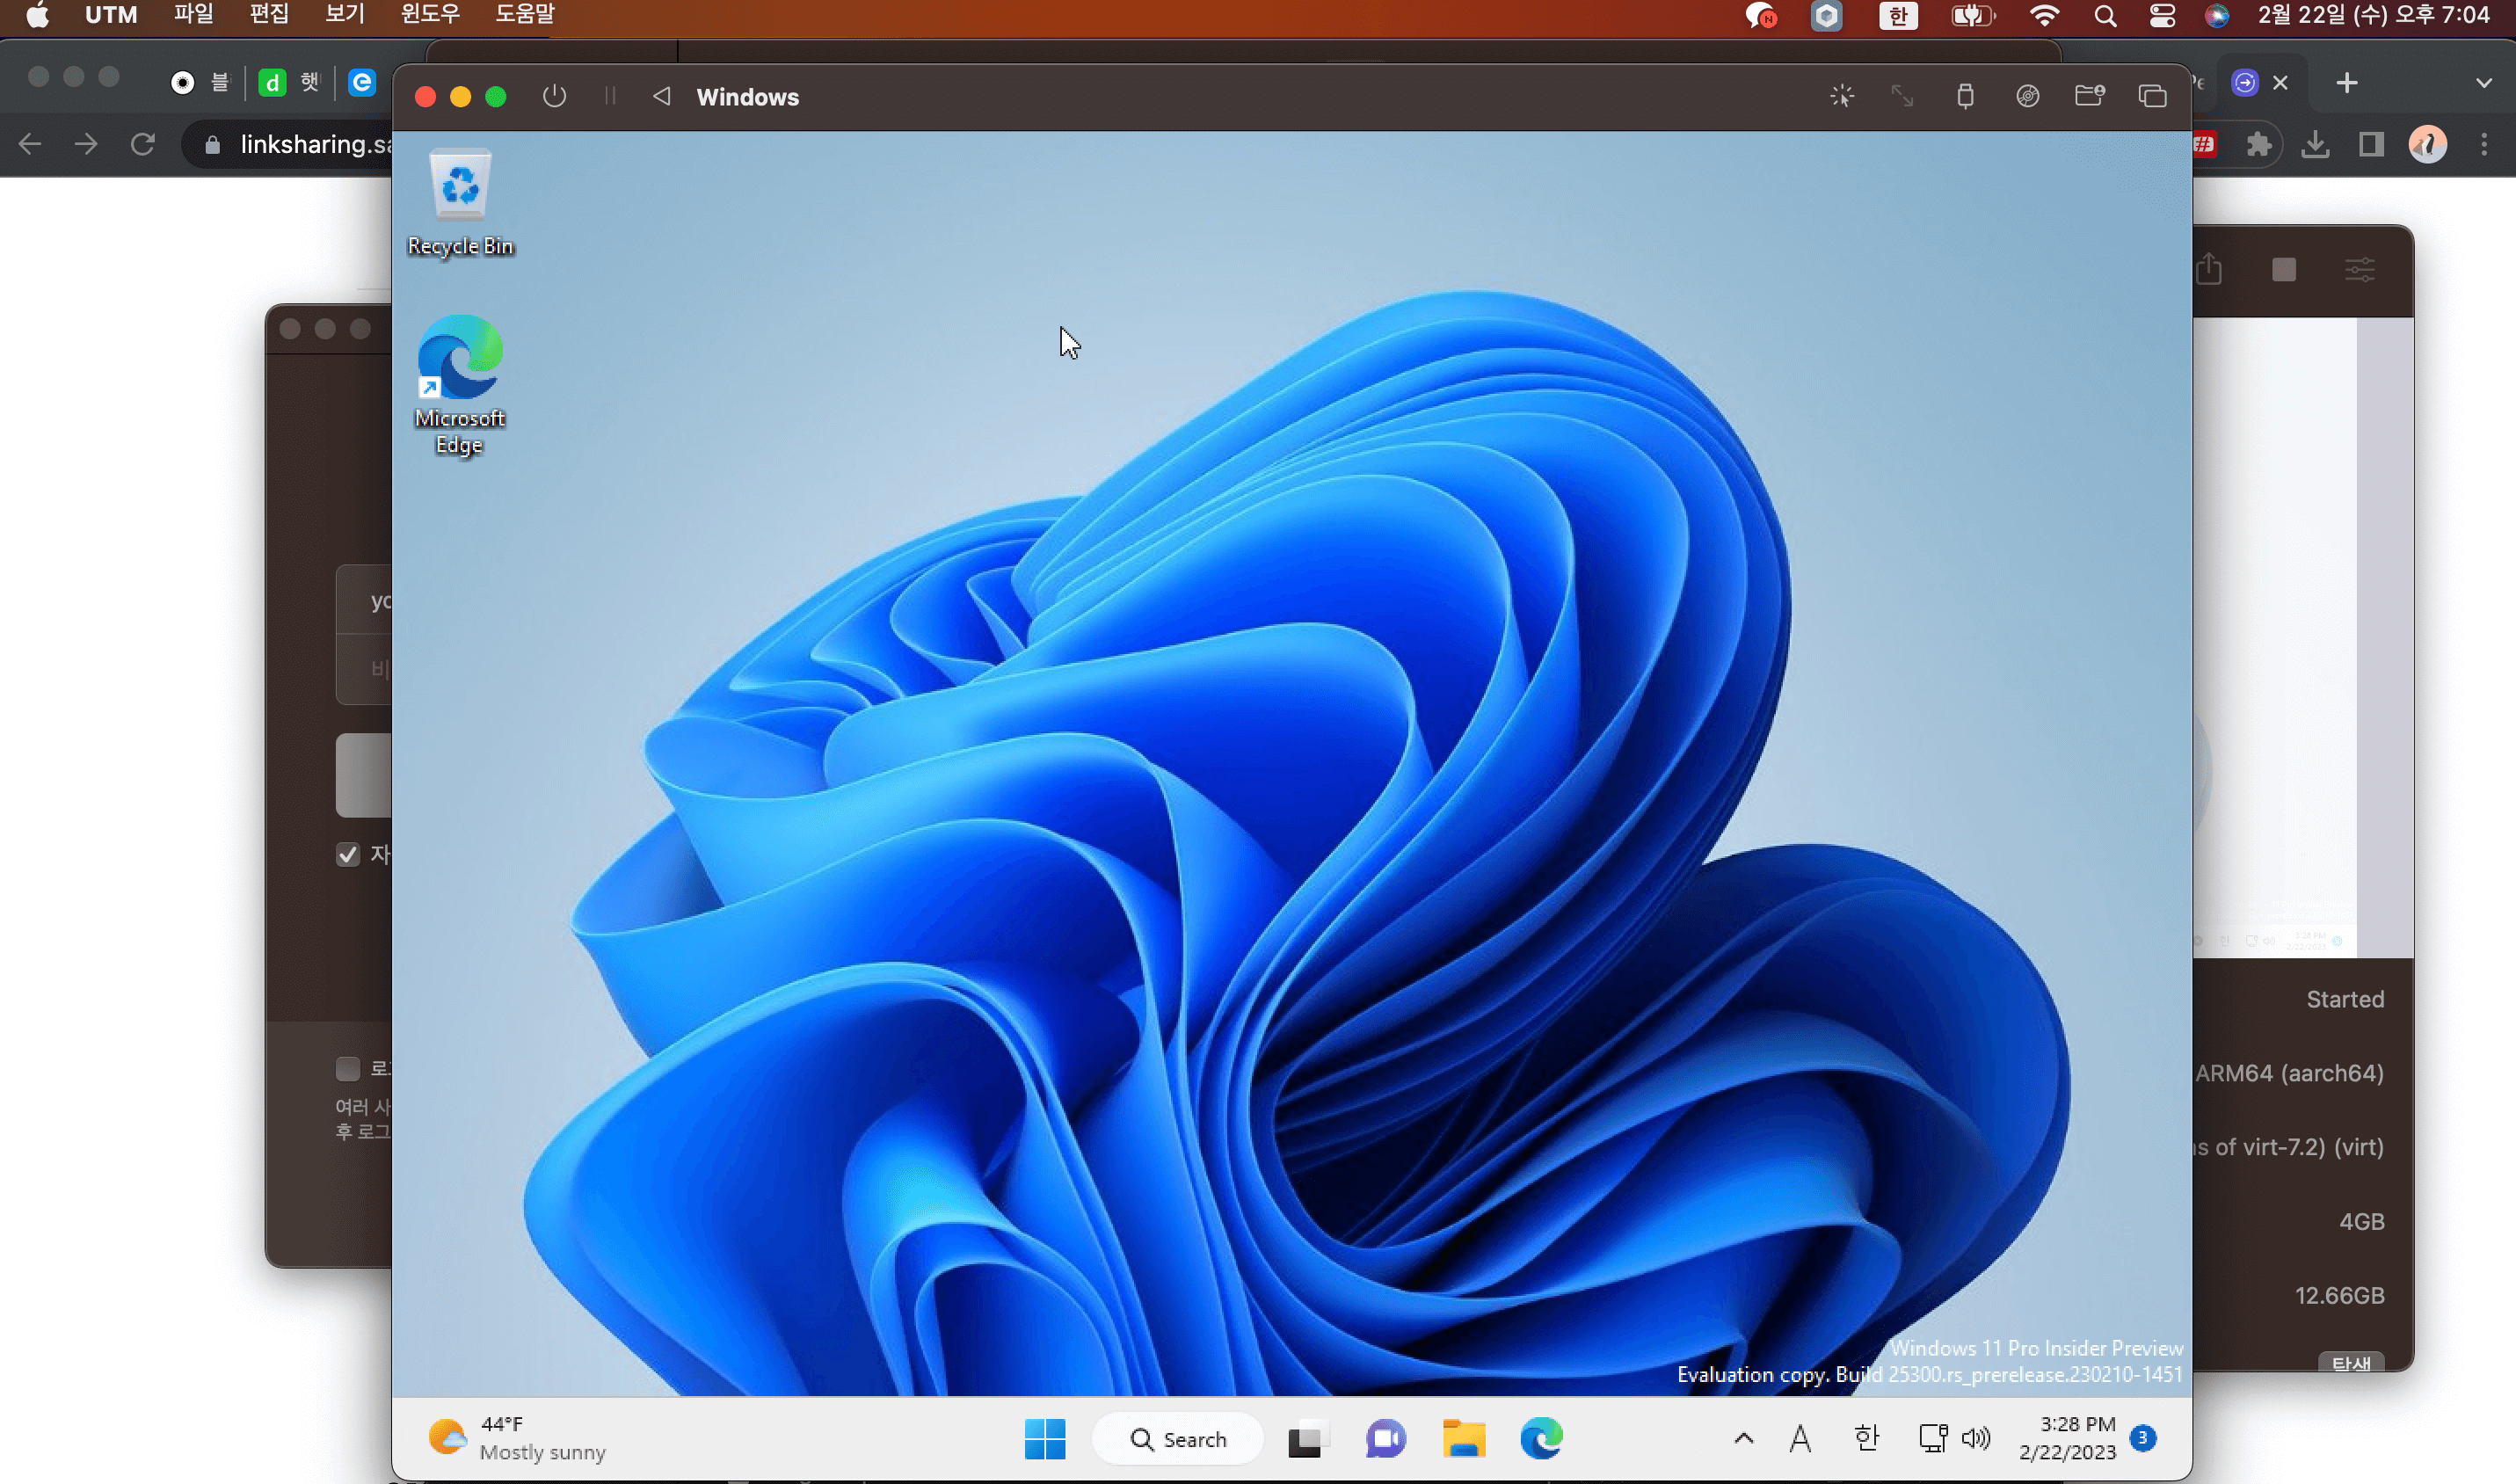This screenshot has height=1484, width=2516.
Task: Open the 파일 menu in the menu bar
Action: pyautogui.click(x=193, y=15)
